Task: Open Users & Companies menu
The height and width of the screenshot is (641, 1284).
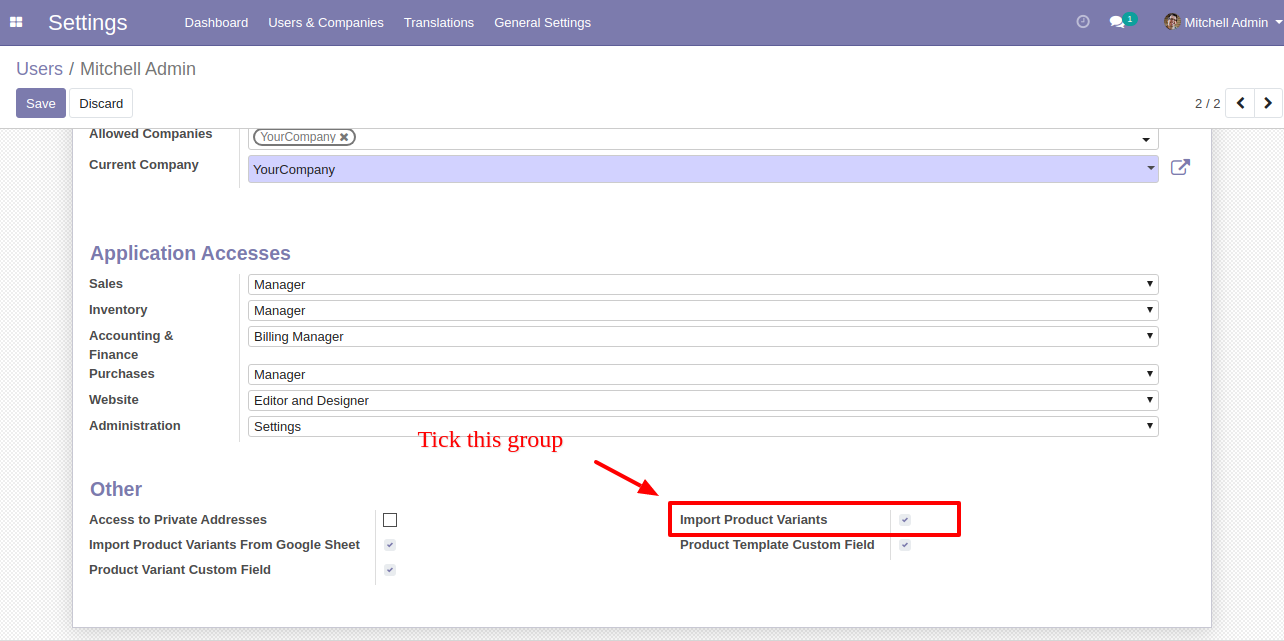Action: tap(326, 22)
